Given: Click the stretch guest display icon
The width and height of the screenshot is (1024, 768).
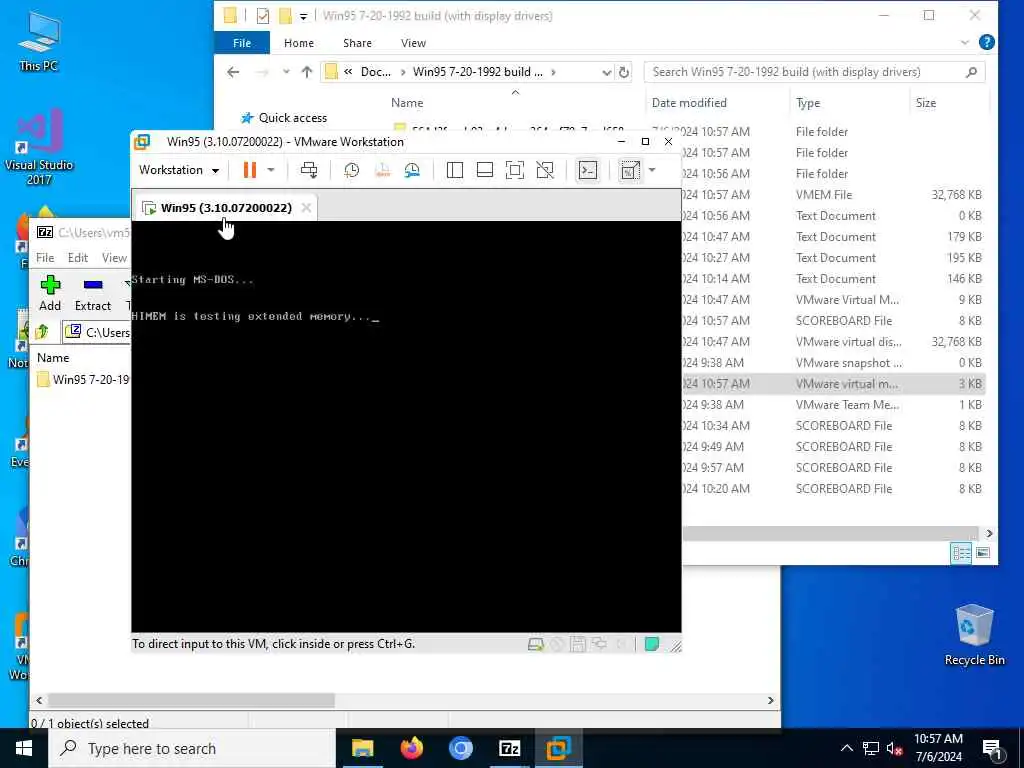Looking at the screenshot, I should click(x=630, y=170).
